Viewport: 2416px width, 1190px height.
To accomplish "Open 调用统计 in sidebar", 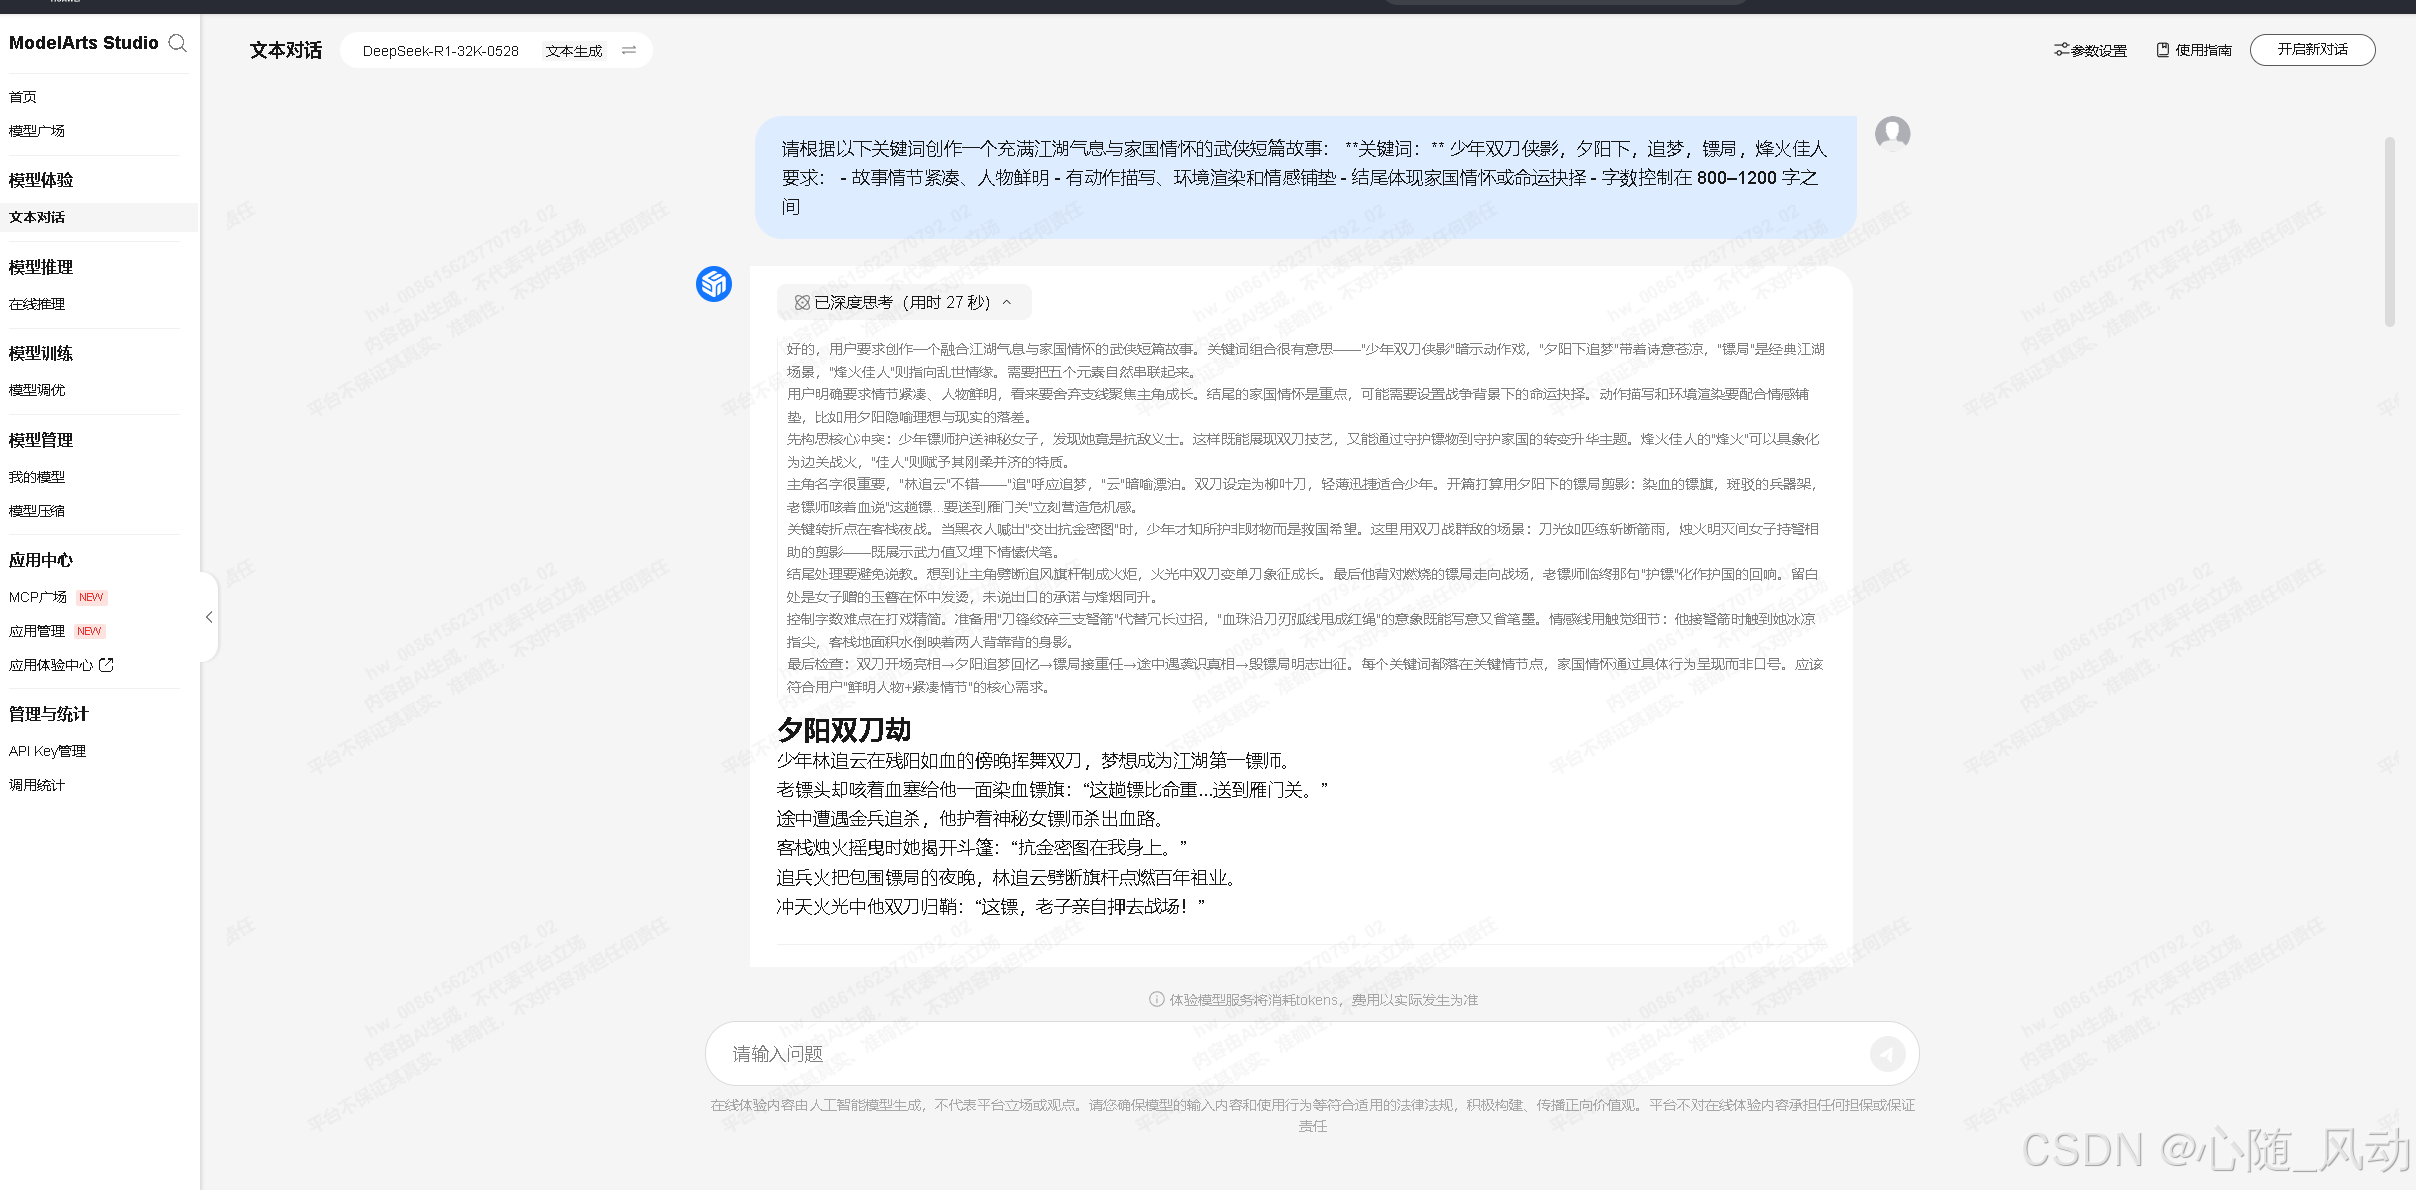I will coord(37,785).
